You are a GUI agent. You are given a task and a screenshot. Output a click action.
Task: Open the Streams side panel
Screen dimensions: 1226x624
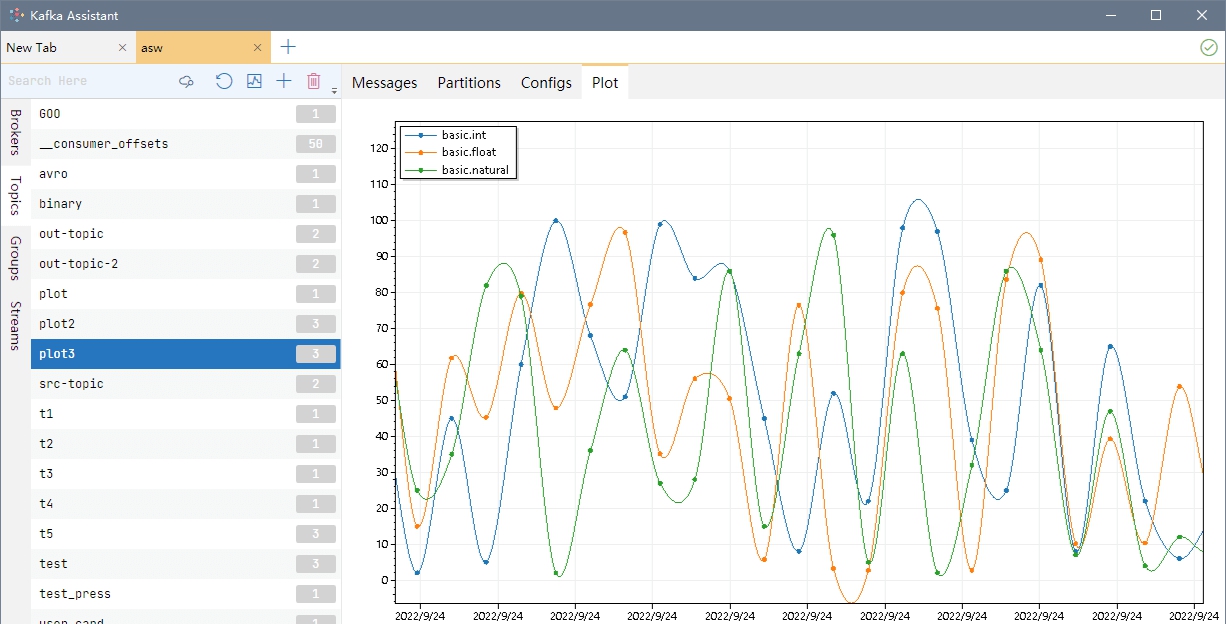[15, 325]
